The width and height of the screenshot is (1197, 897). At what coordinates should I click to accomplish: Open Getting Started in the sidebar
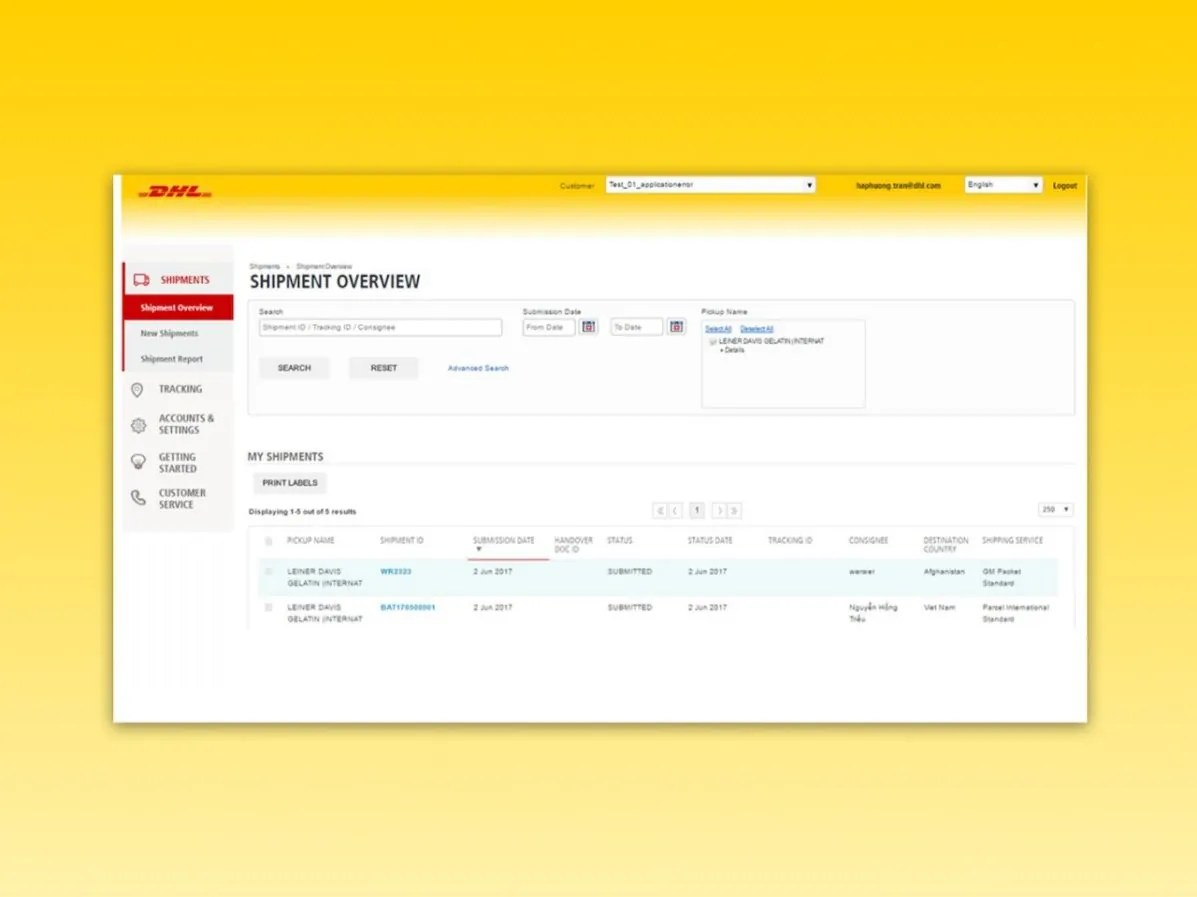pyautogui.click(x=177, y=463)
